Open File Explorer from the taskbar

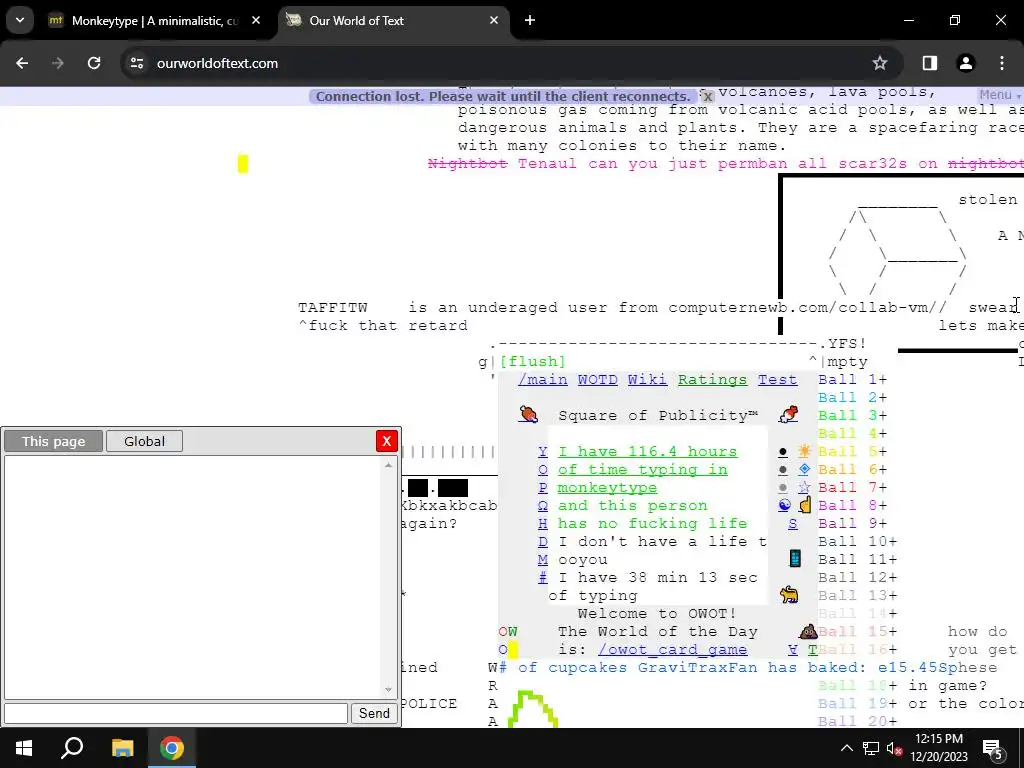coord(122,748)
